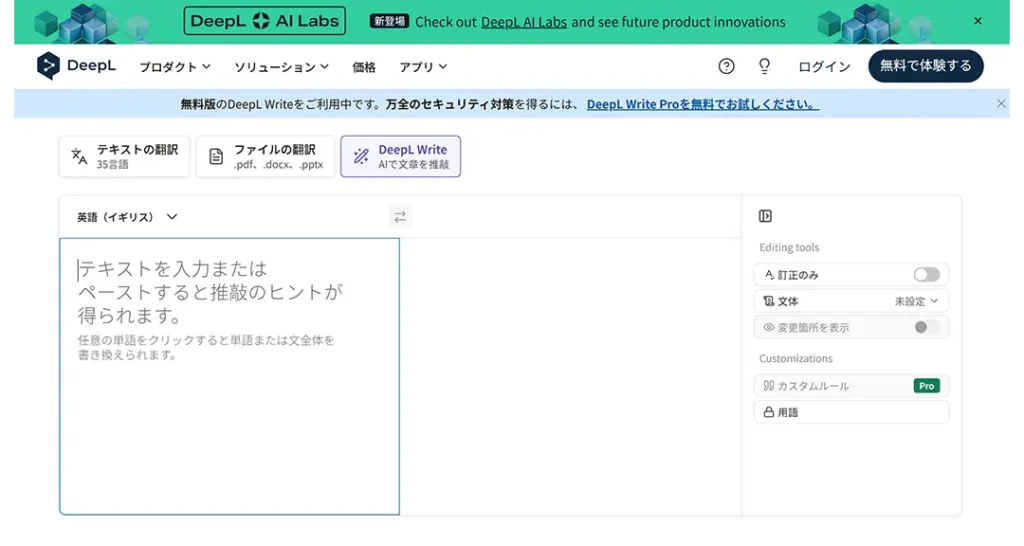This screenshot has width=1024, height=546.
Task: Toggle the 訂正のみ switch
Action: [926, 275]
